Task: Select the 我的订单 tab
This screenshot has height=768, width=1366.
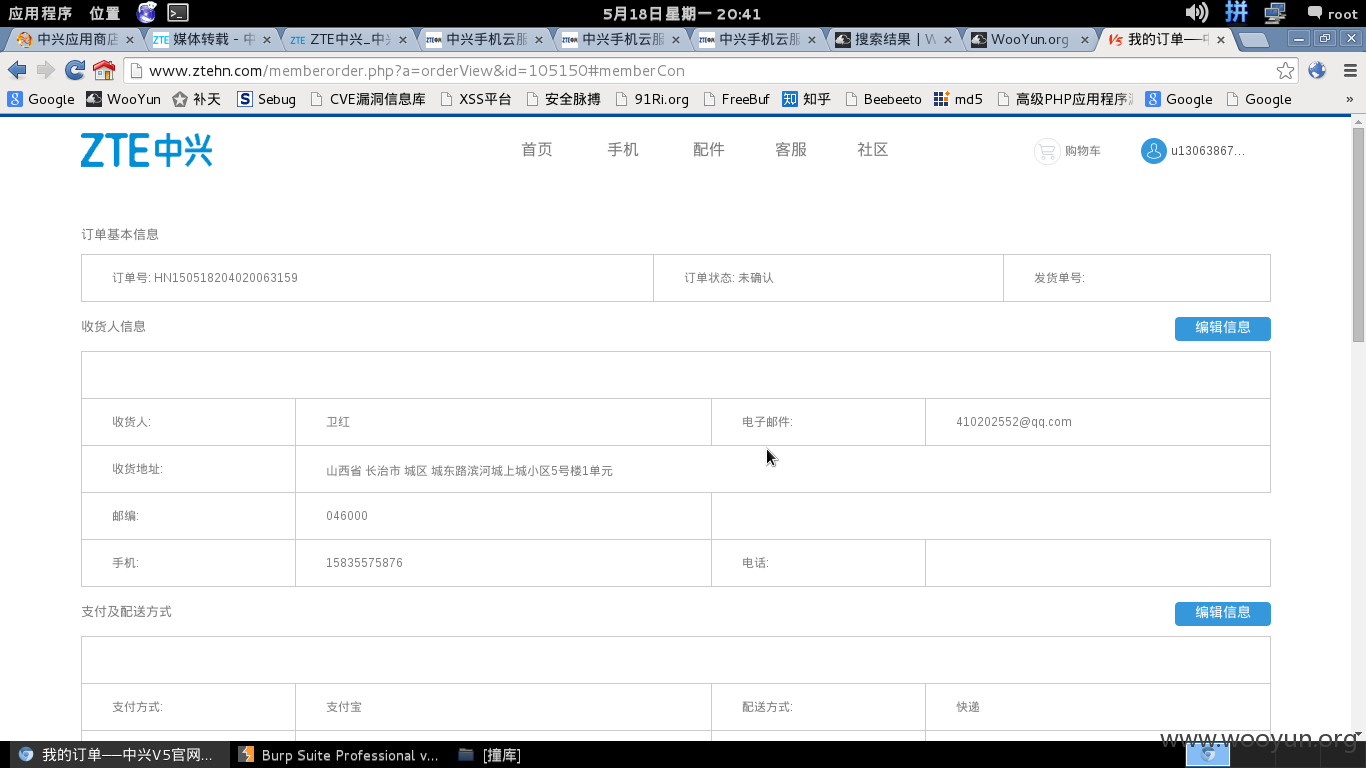Action: point(1165,40)
